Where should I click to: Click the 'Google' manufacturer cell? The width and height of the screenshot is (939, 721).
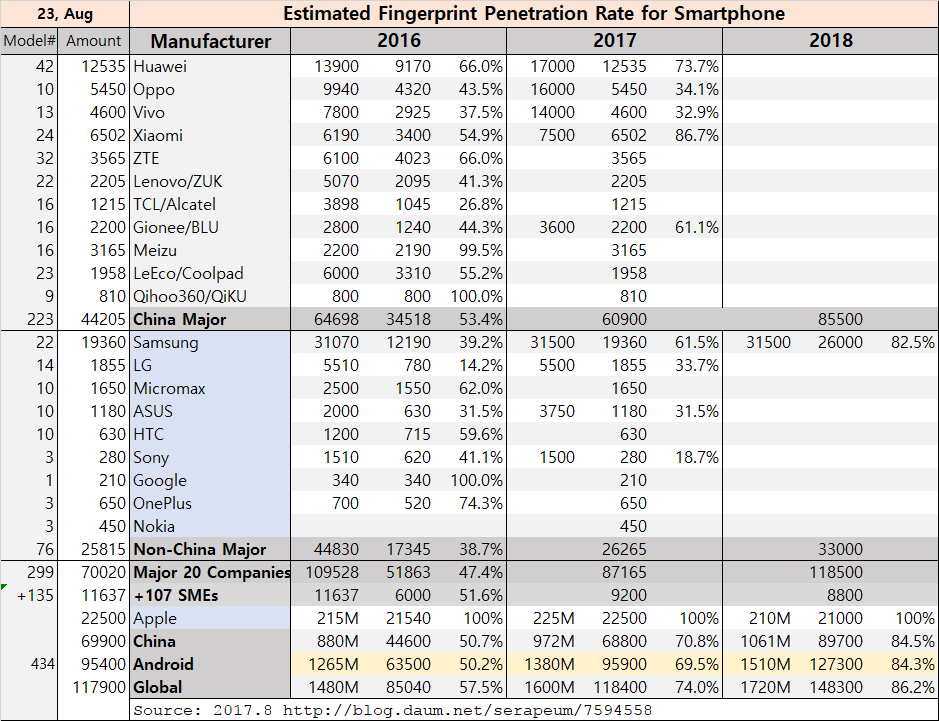tap(210, 480)
